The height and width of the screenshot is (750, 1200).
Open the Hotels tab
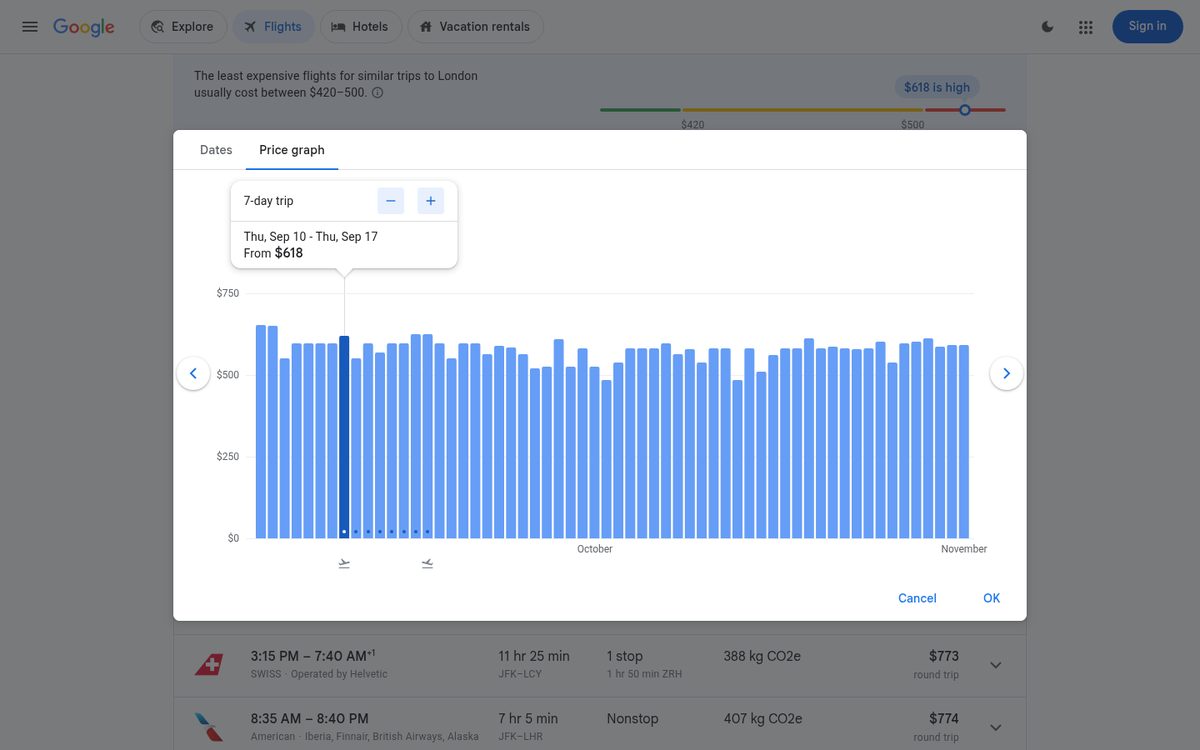click(360, 27)
